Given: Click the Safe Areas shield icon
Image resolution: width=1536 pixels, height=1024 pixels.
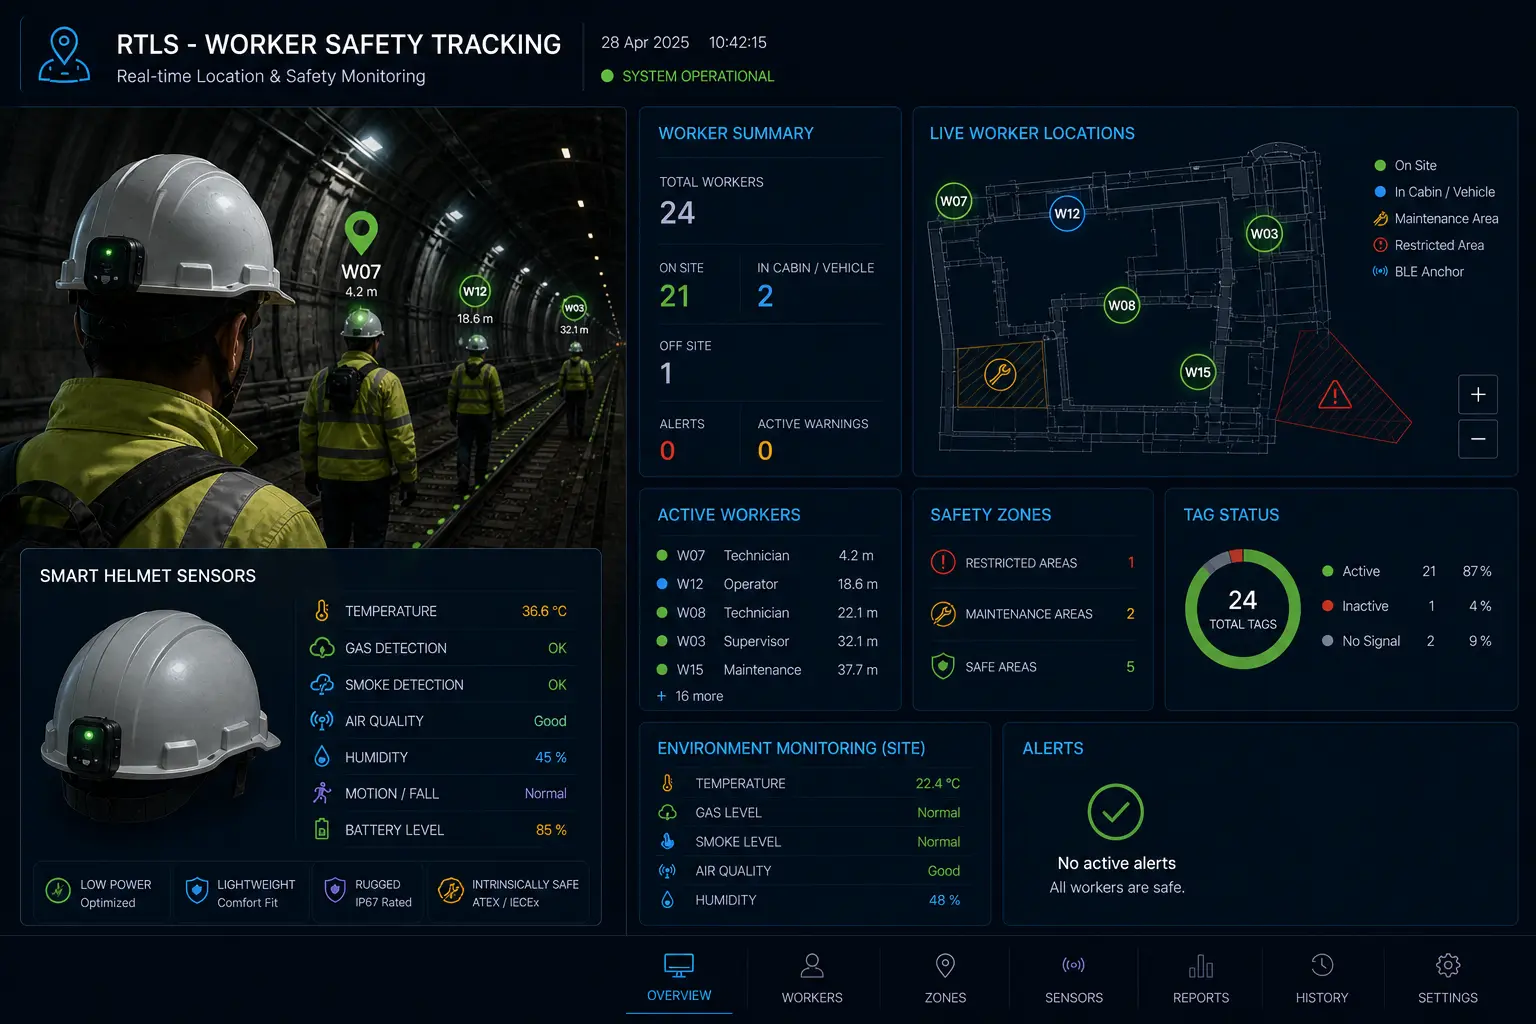Looking at the screenshot, I should (x=943, y=666).
